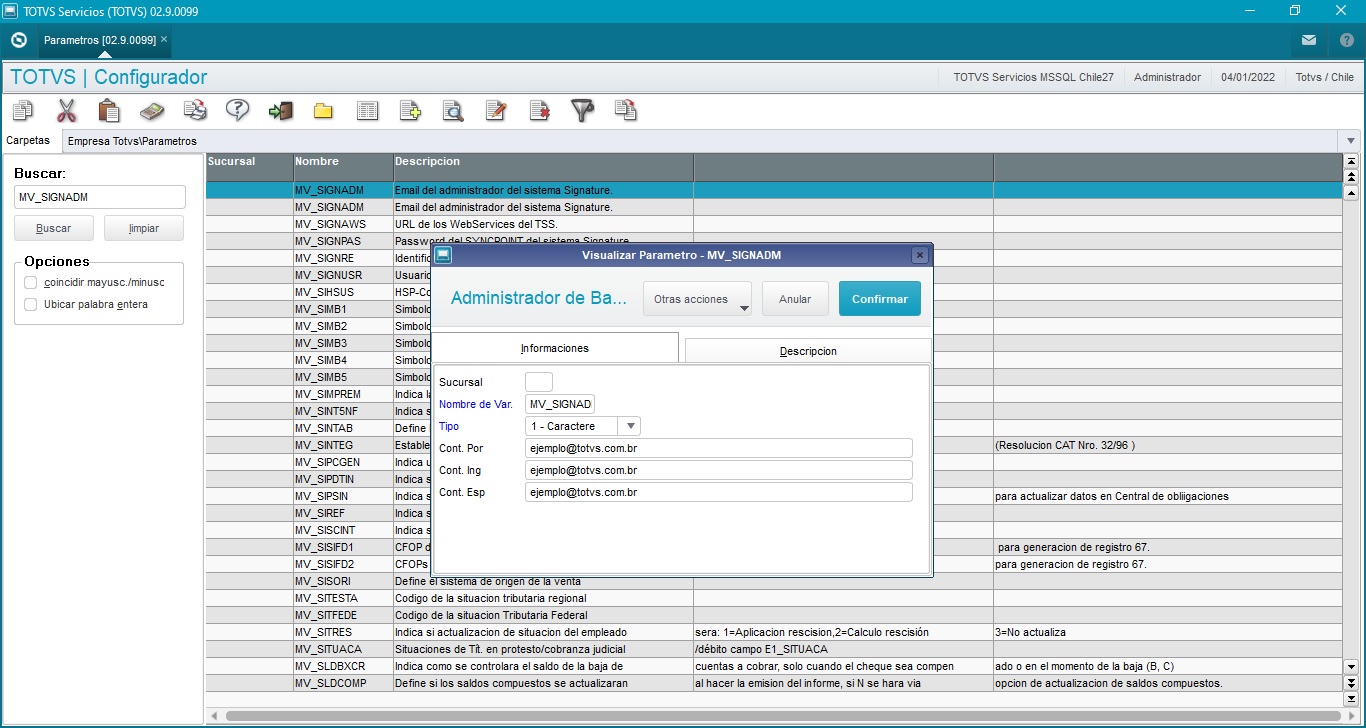
Task: Select the MV_SITFEDE parameter row
Action: pyautogui.click(x=774, y=615)
